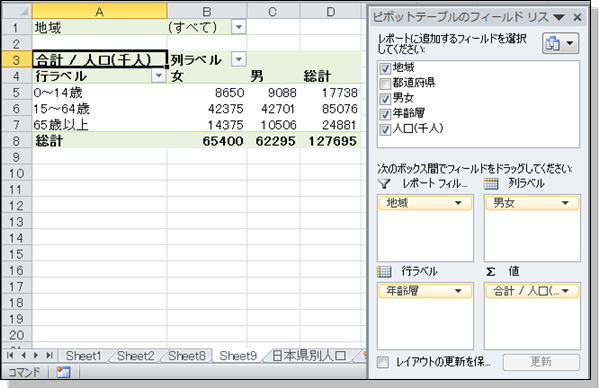Screen dimensions: 599x388
Task: Click the 更新 update button
Action: [x=541, y=362]
